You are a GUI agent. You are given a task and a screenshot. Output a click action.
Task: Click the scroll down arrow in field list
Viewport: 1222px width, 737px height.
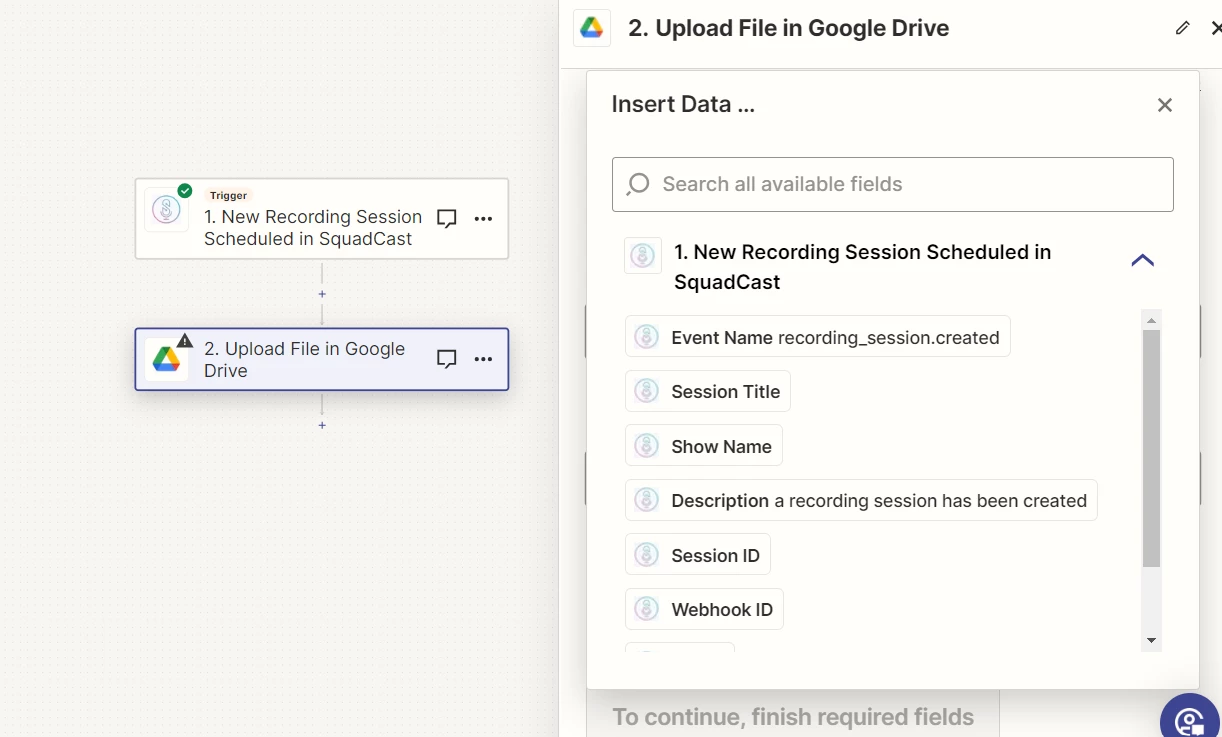coord(1151,640)
